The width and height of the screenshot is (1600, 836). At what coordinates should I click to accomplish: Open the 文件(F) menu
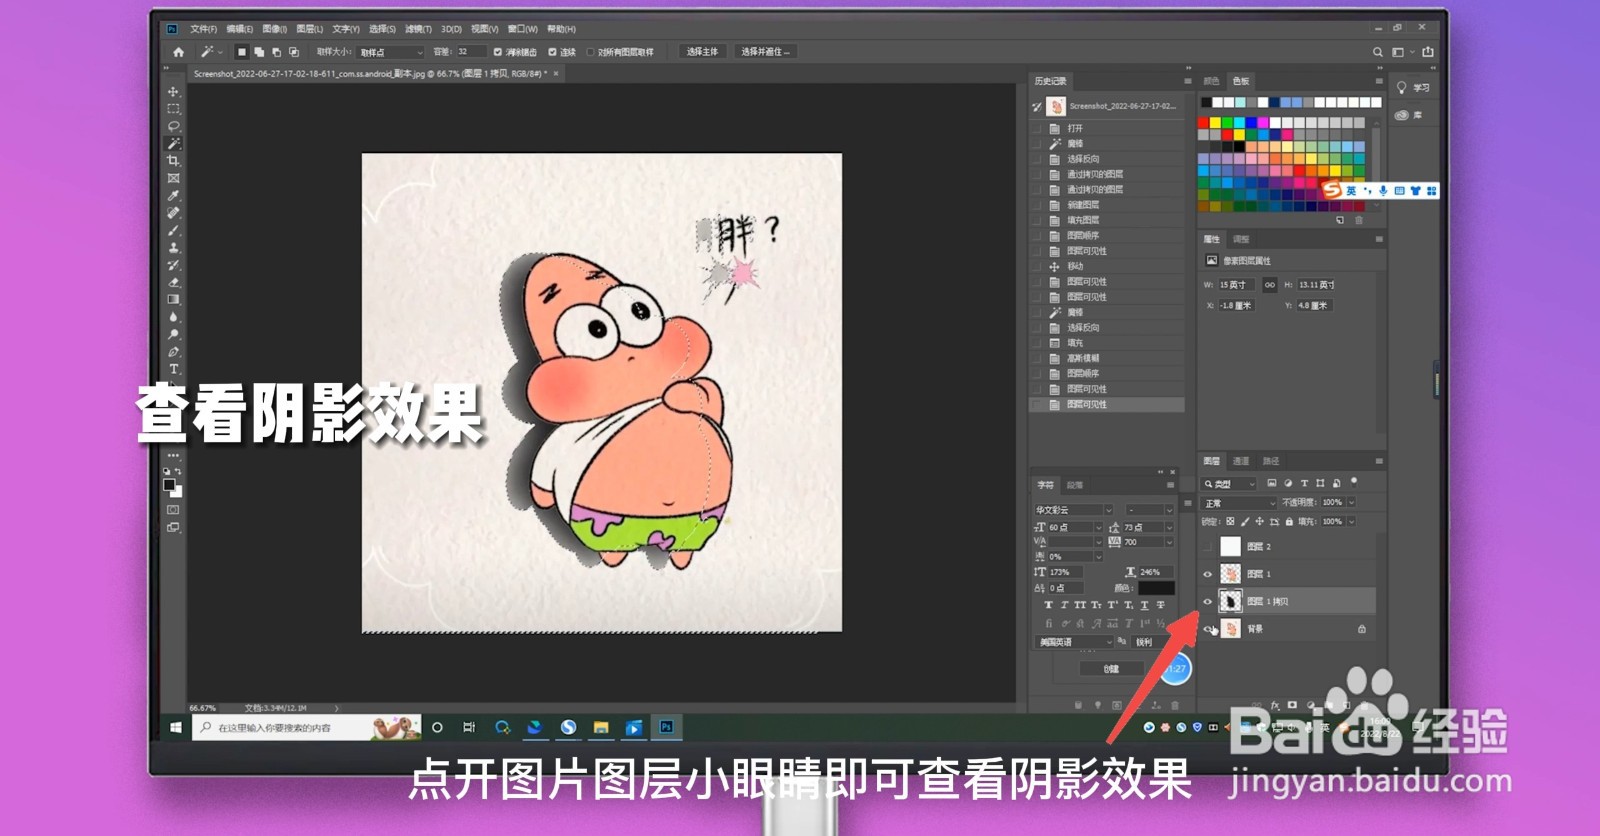pyautogui.click(x=203, y=29)
